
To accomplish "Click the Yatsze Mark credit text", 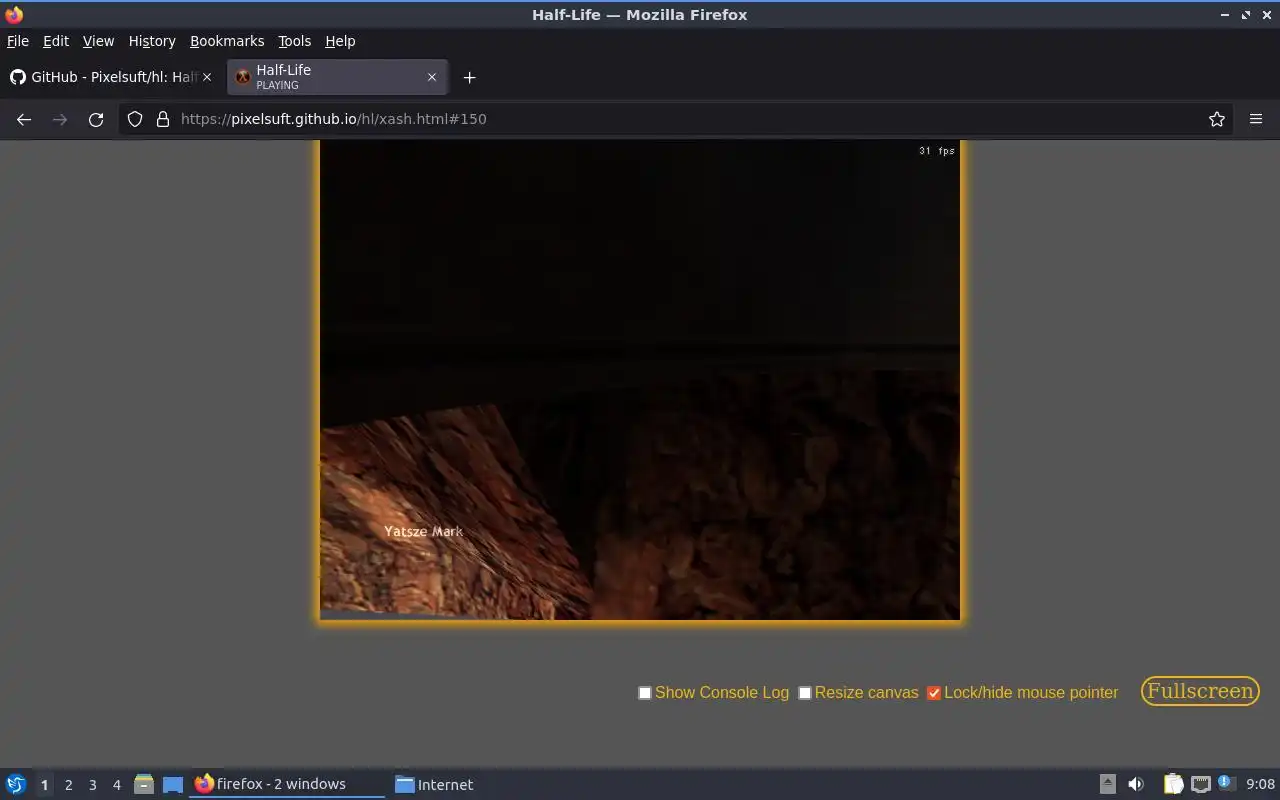I will (x=424, y=531).
